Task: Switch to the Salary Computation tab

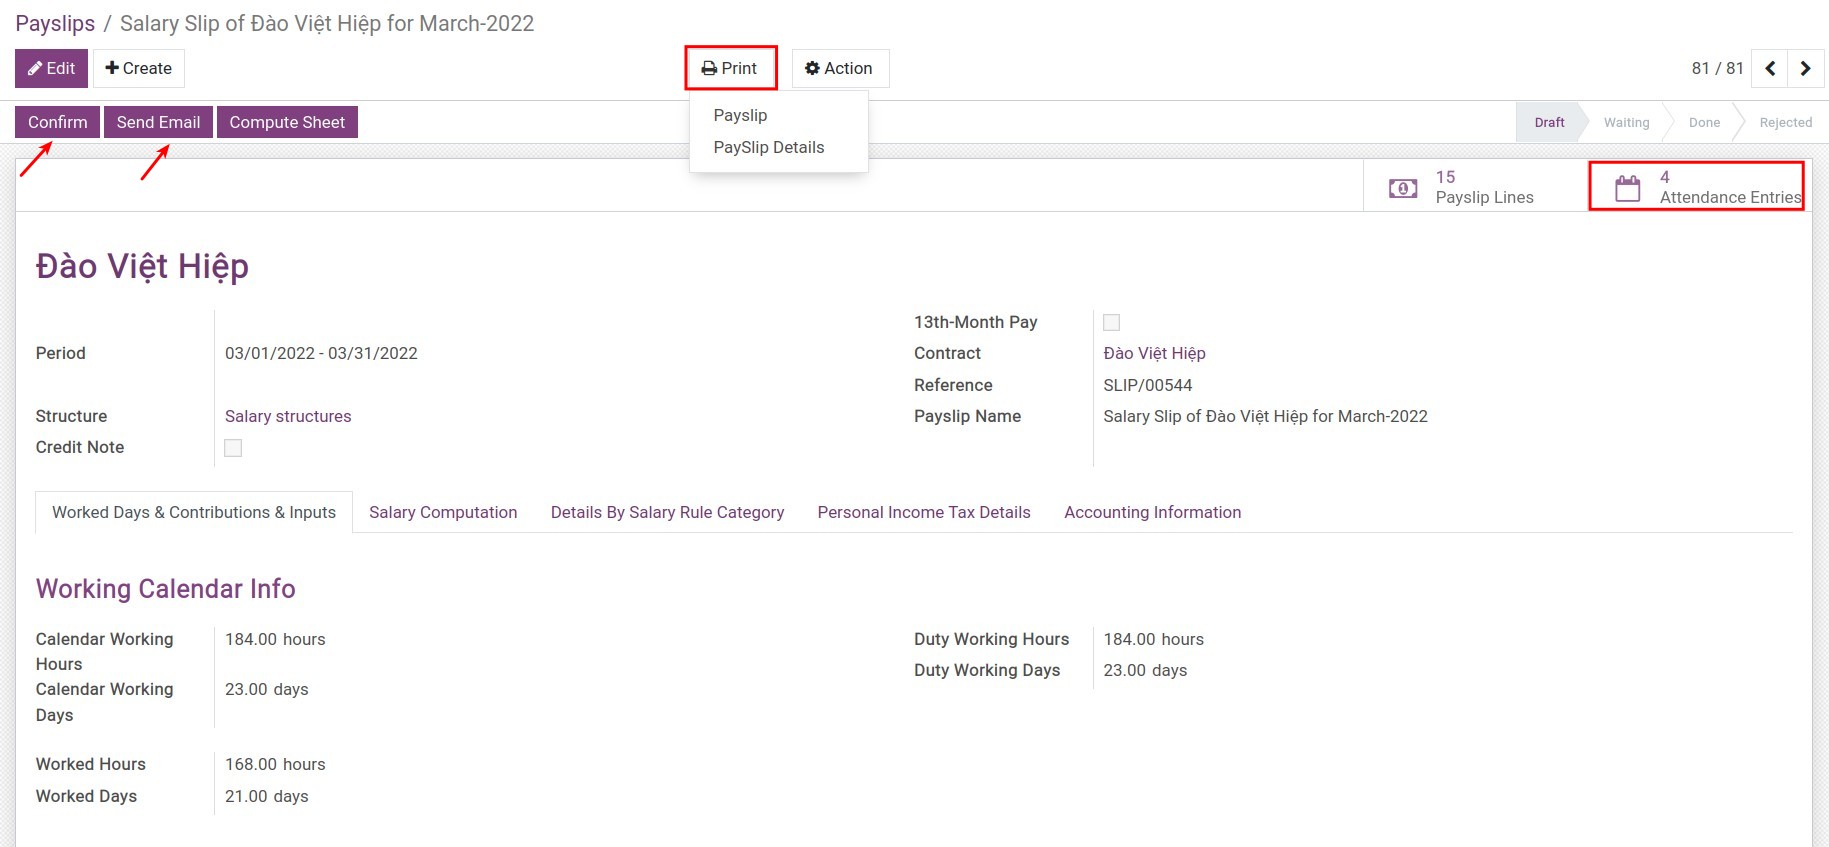Action: click(443, 512)
